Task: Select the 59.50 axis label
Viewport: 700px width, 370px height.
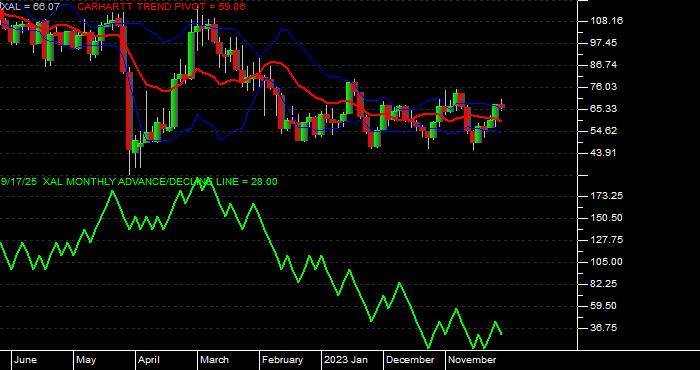Action: [x=603, y=306]
